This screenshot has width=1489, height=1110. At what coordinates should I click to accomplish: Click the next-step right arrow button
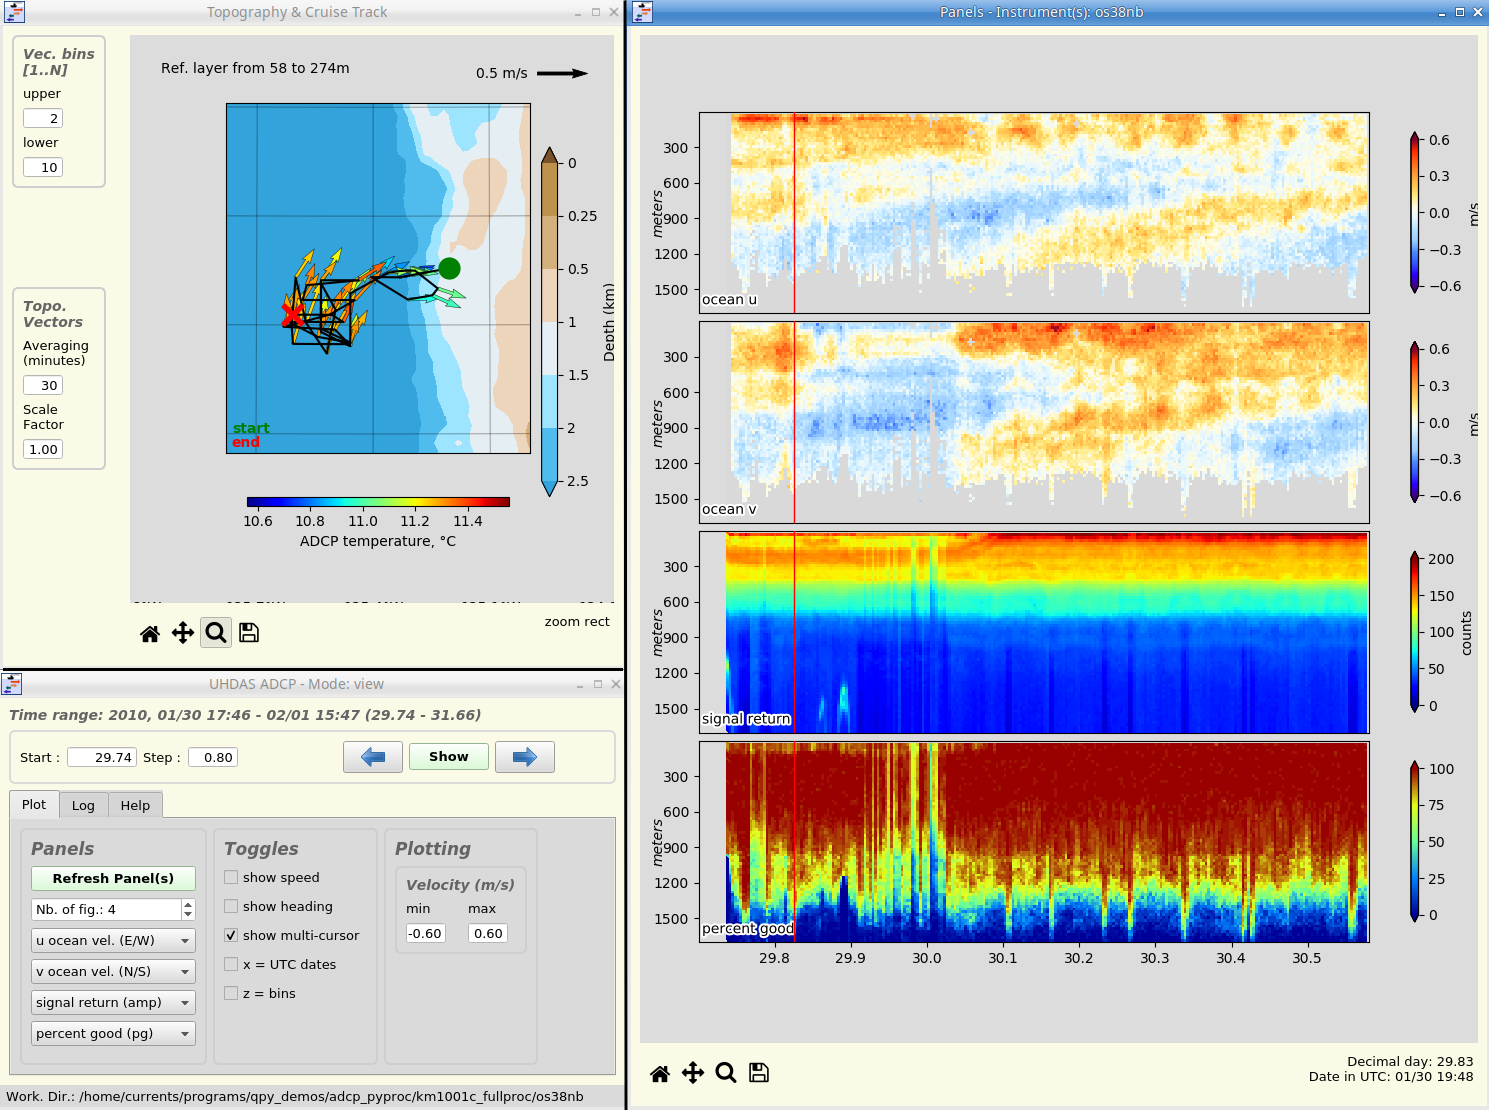(x=525, y=757)
